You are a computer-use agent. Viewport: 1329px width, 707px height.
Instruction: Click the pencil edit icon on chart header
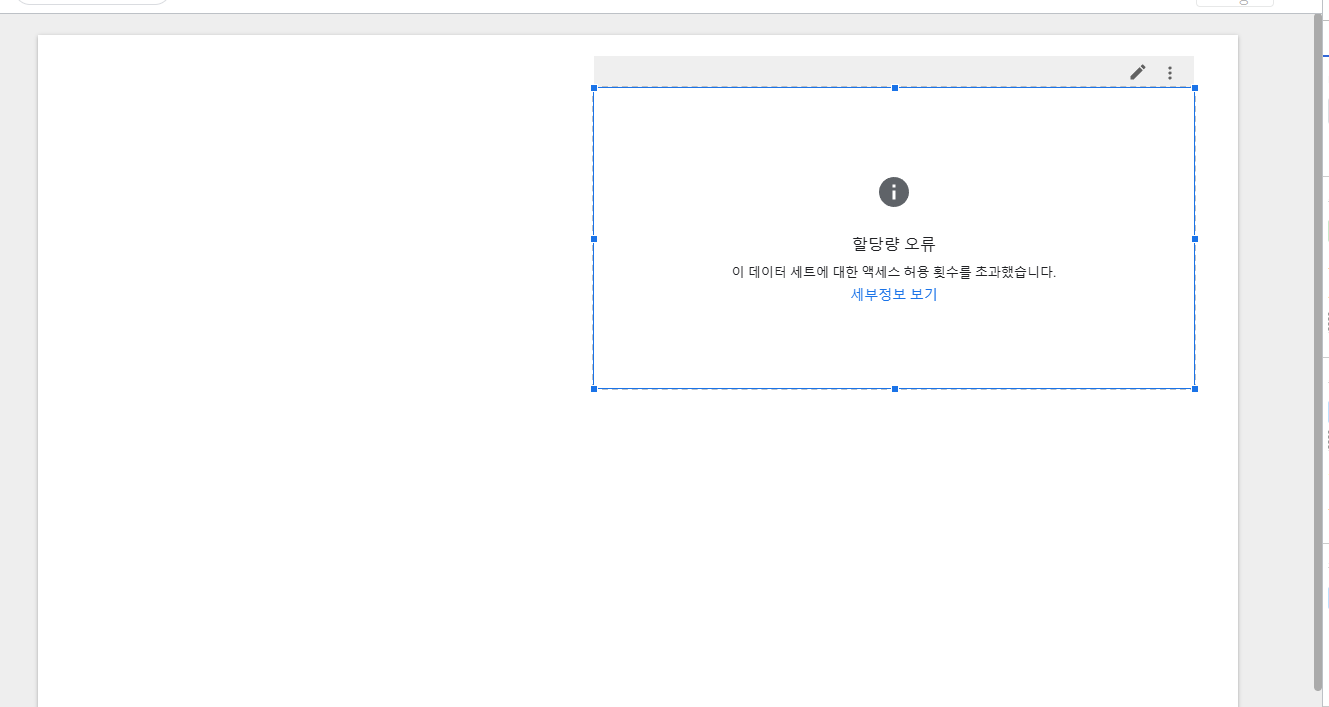point(1138,72)
